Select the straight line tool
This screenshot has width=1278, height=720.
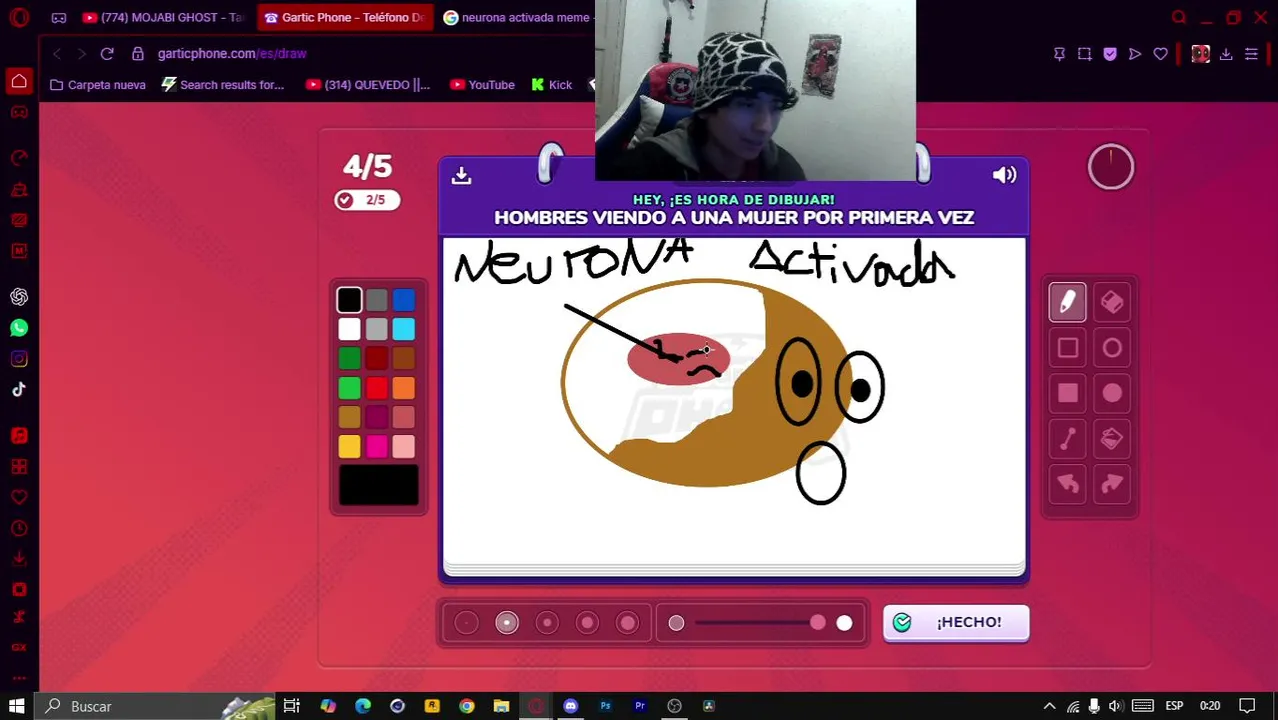[x=1067, y=439]
